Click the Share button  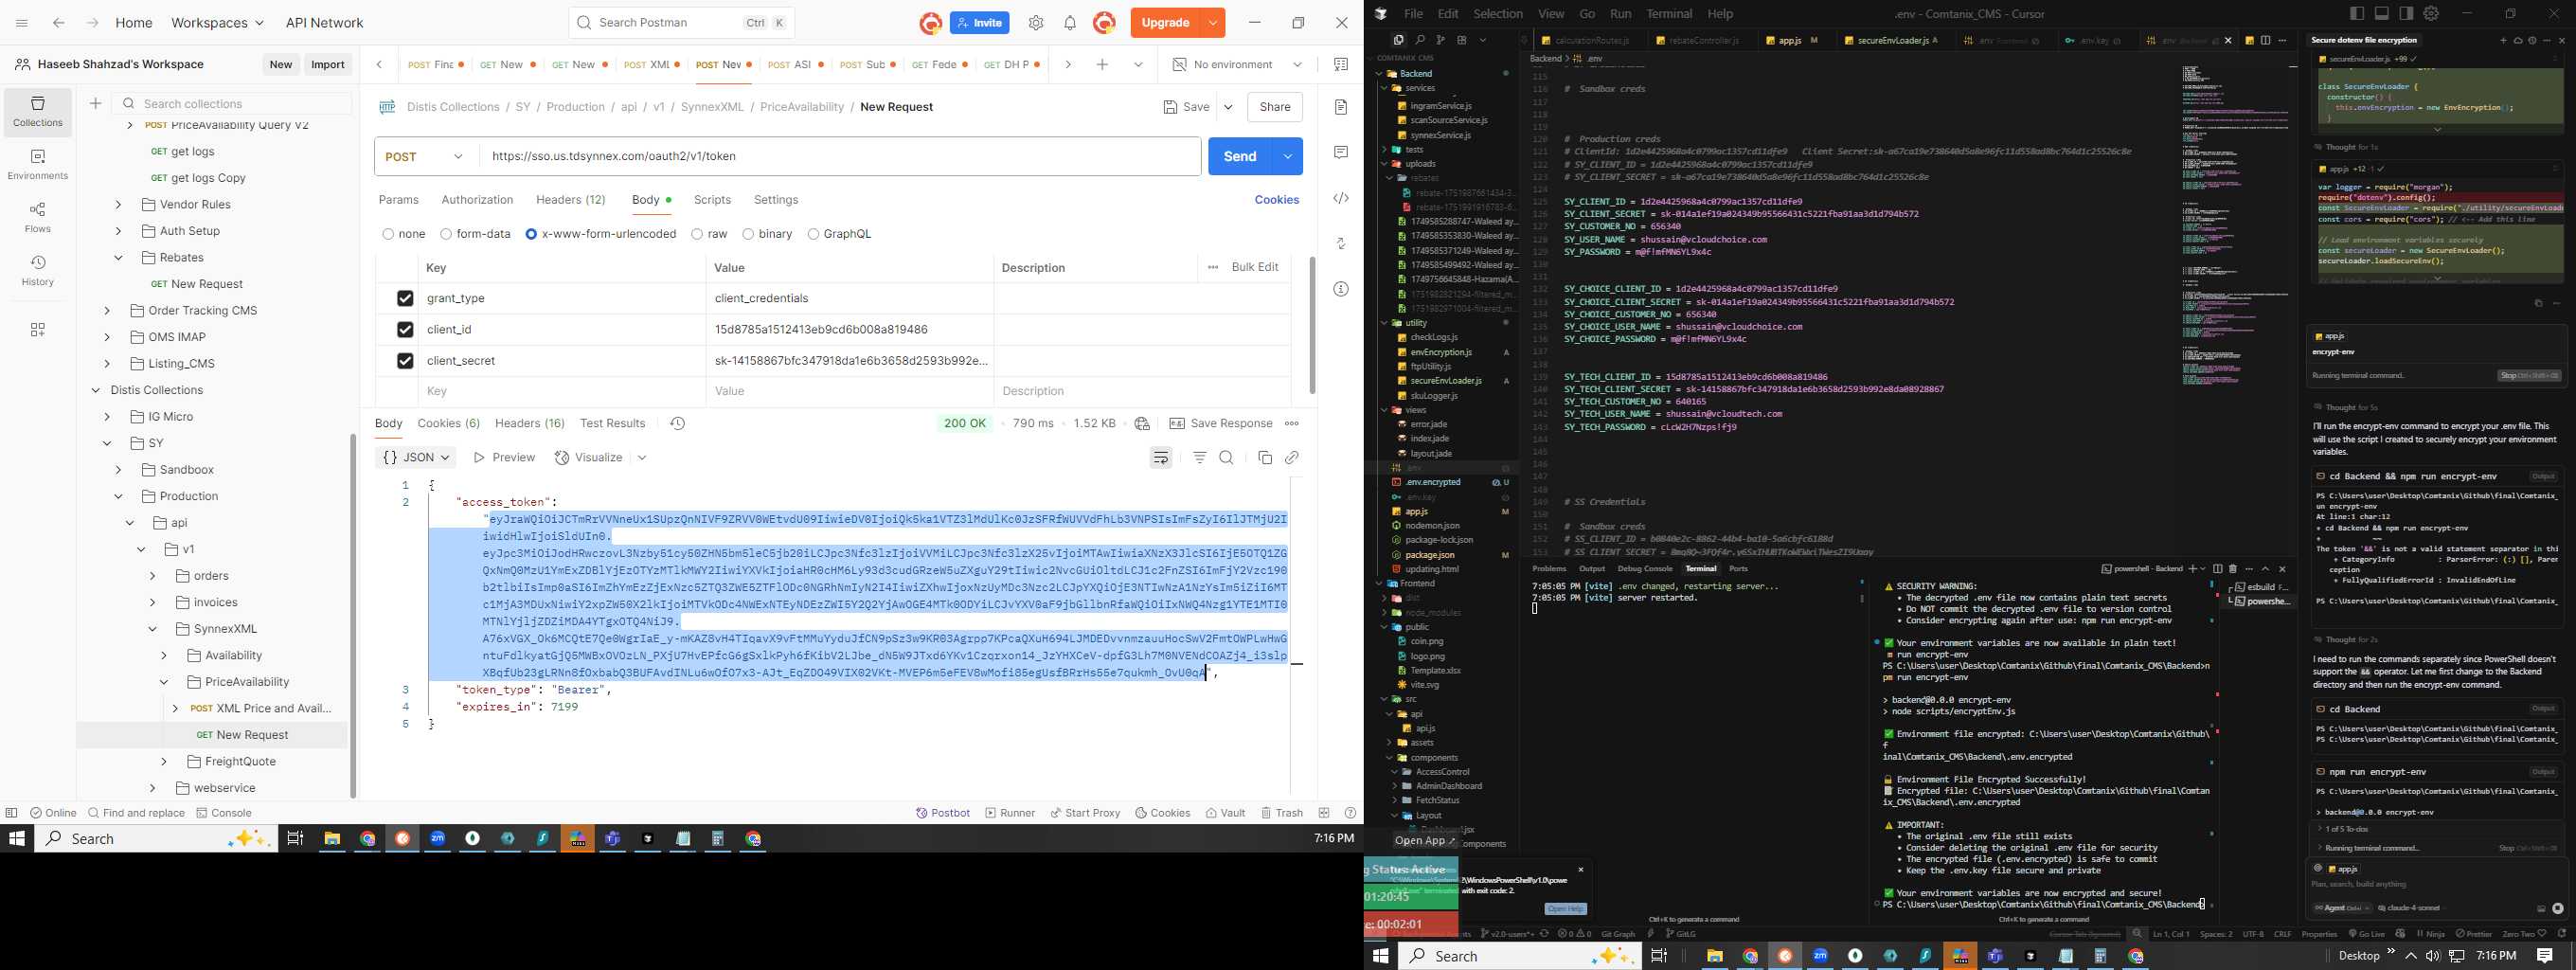[x=1275, y=107]
